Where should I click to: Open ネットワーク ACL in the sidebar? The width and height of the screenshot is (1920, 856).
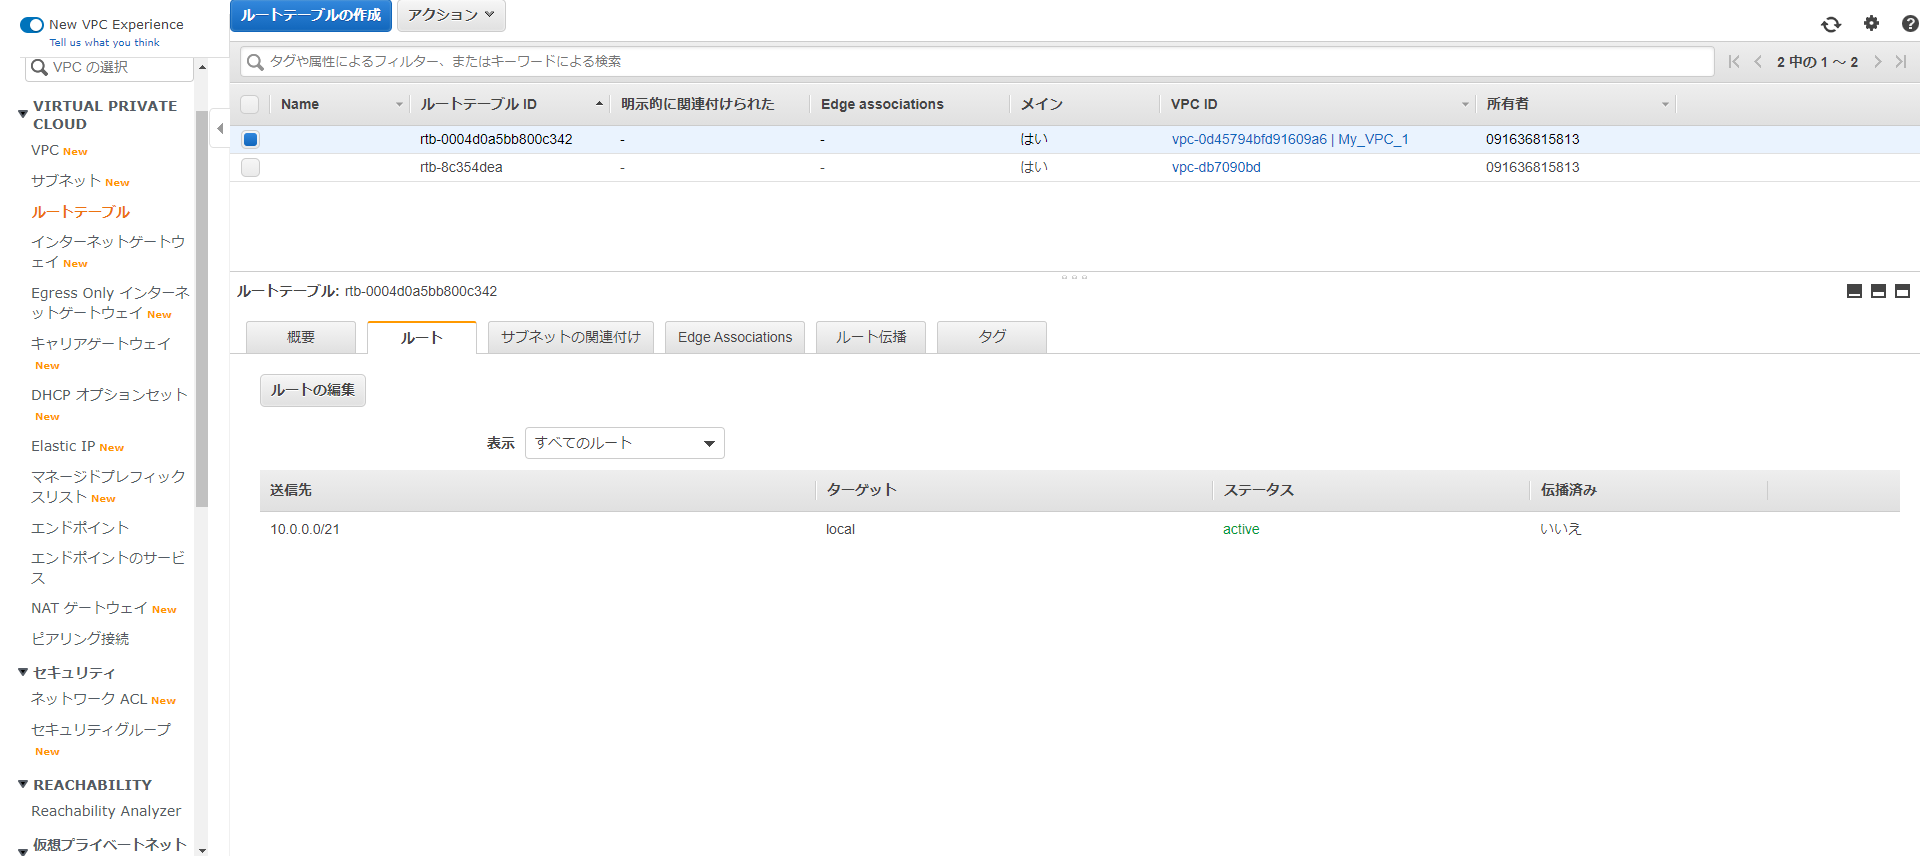(89, 699)
